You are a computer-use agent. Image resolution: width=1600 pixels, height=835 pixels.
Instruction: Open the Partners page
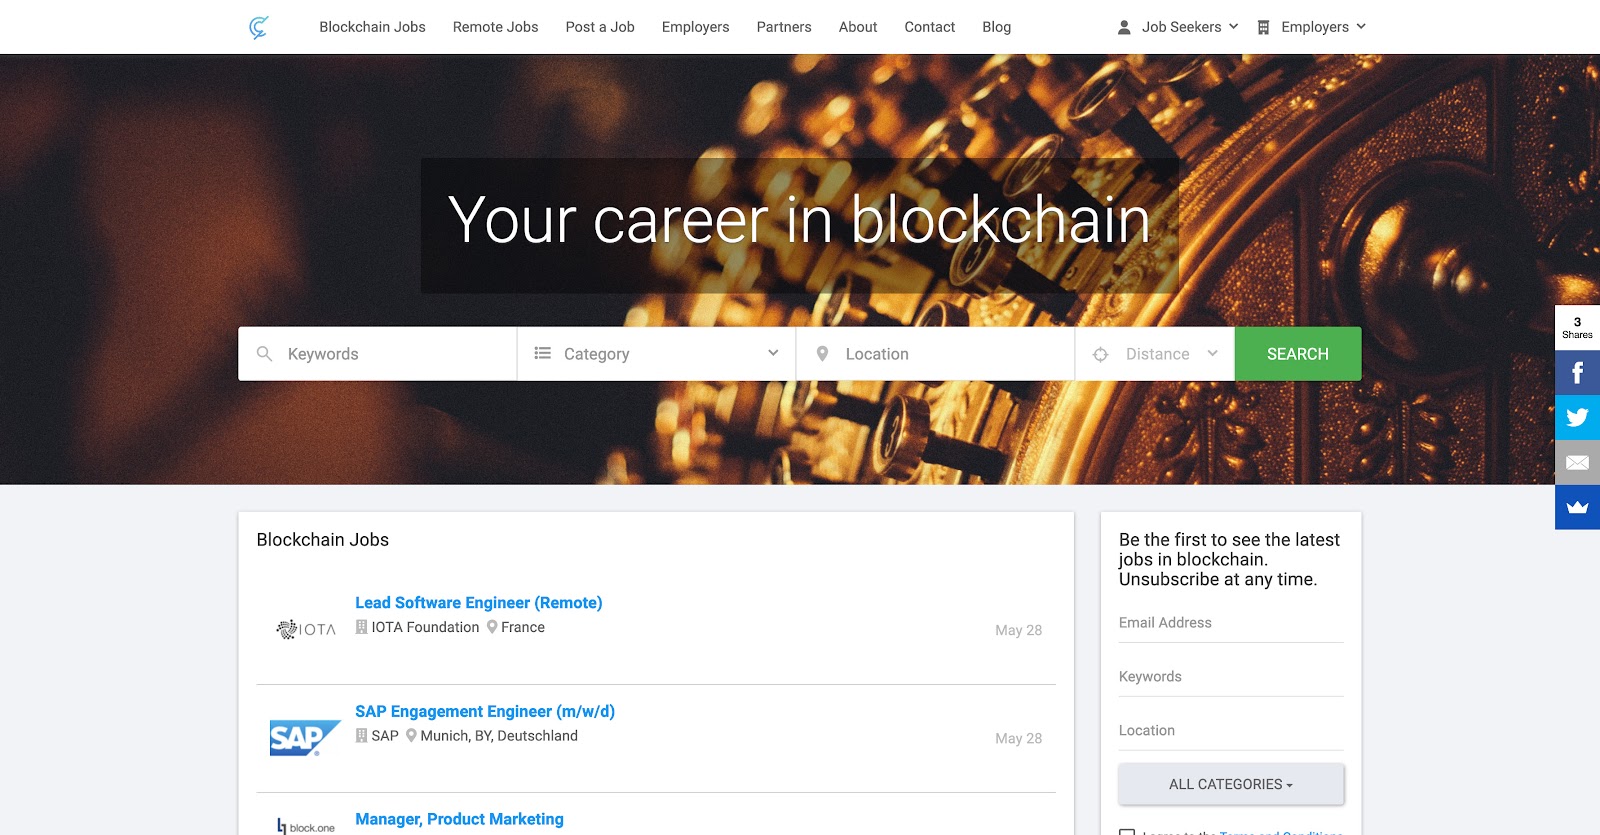[x=784, y=27]
